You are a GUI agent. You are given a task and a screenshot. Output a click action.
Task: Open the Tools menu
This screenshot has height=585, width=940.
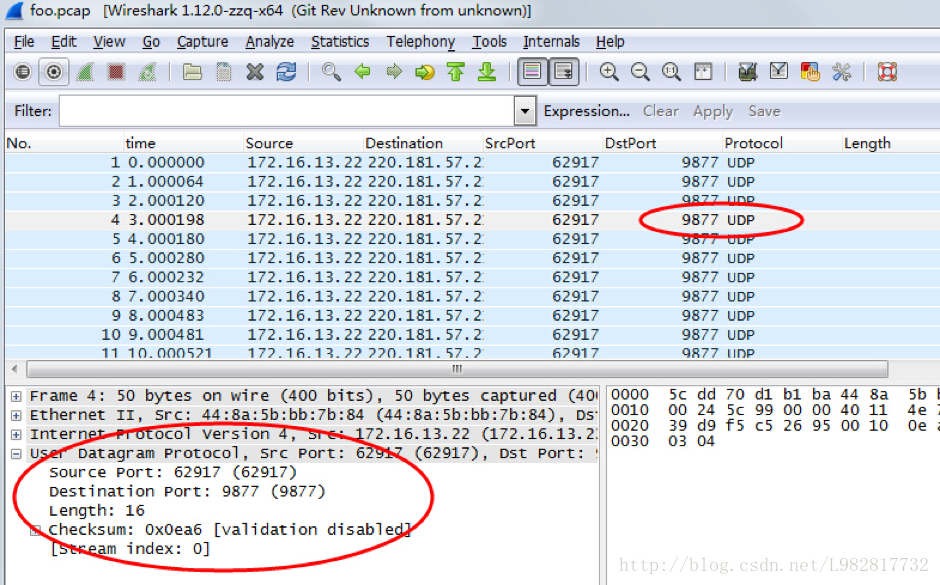pos(489,41)
